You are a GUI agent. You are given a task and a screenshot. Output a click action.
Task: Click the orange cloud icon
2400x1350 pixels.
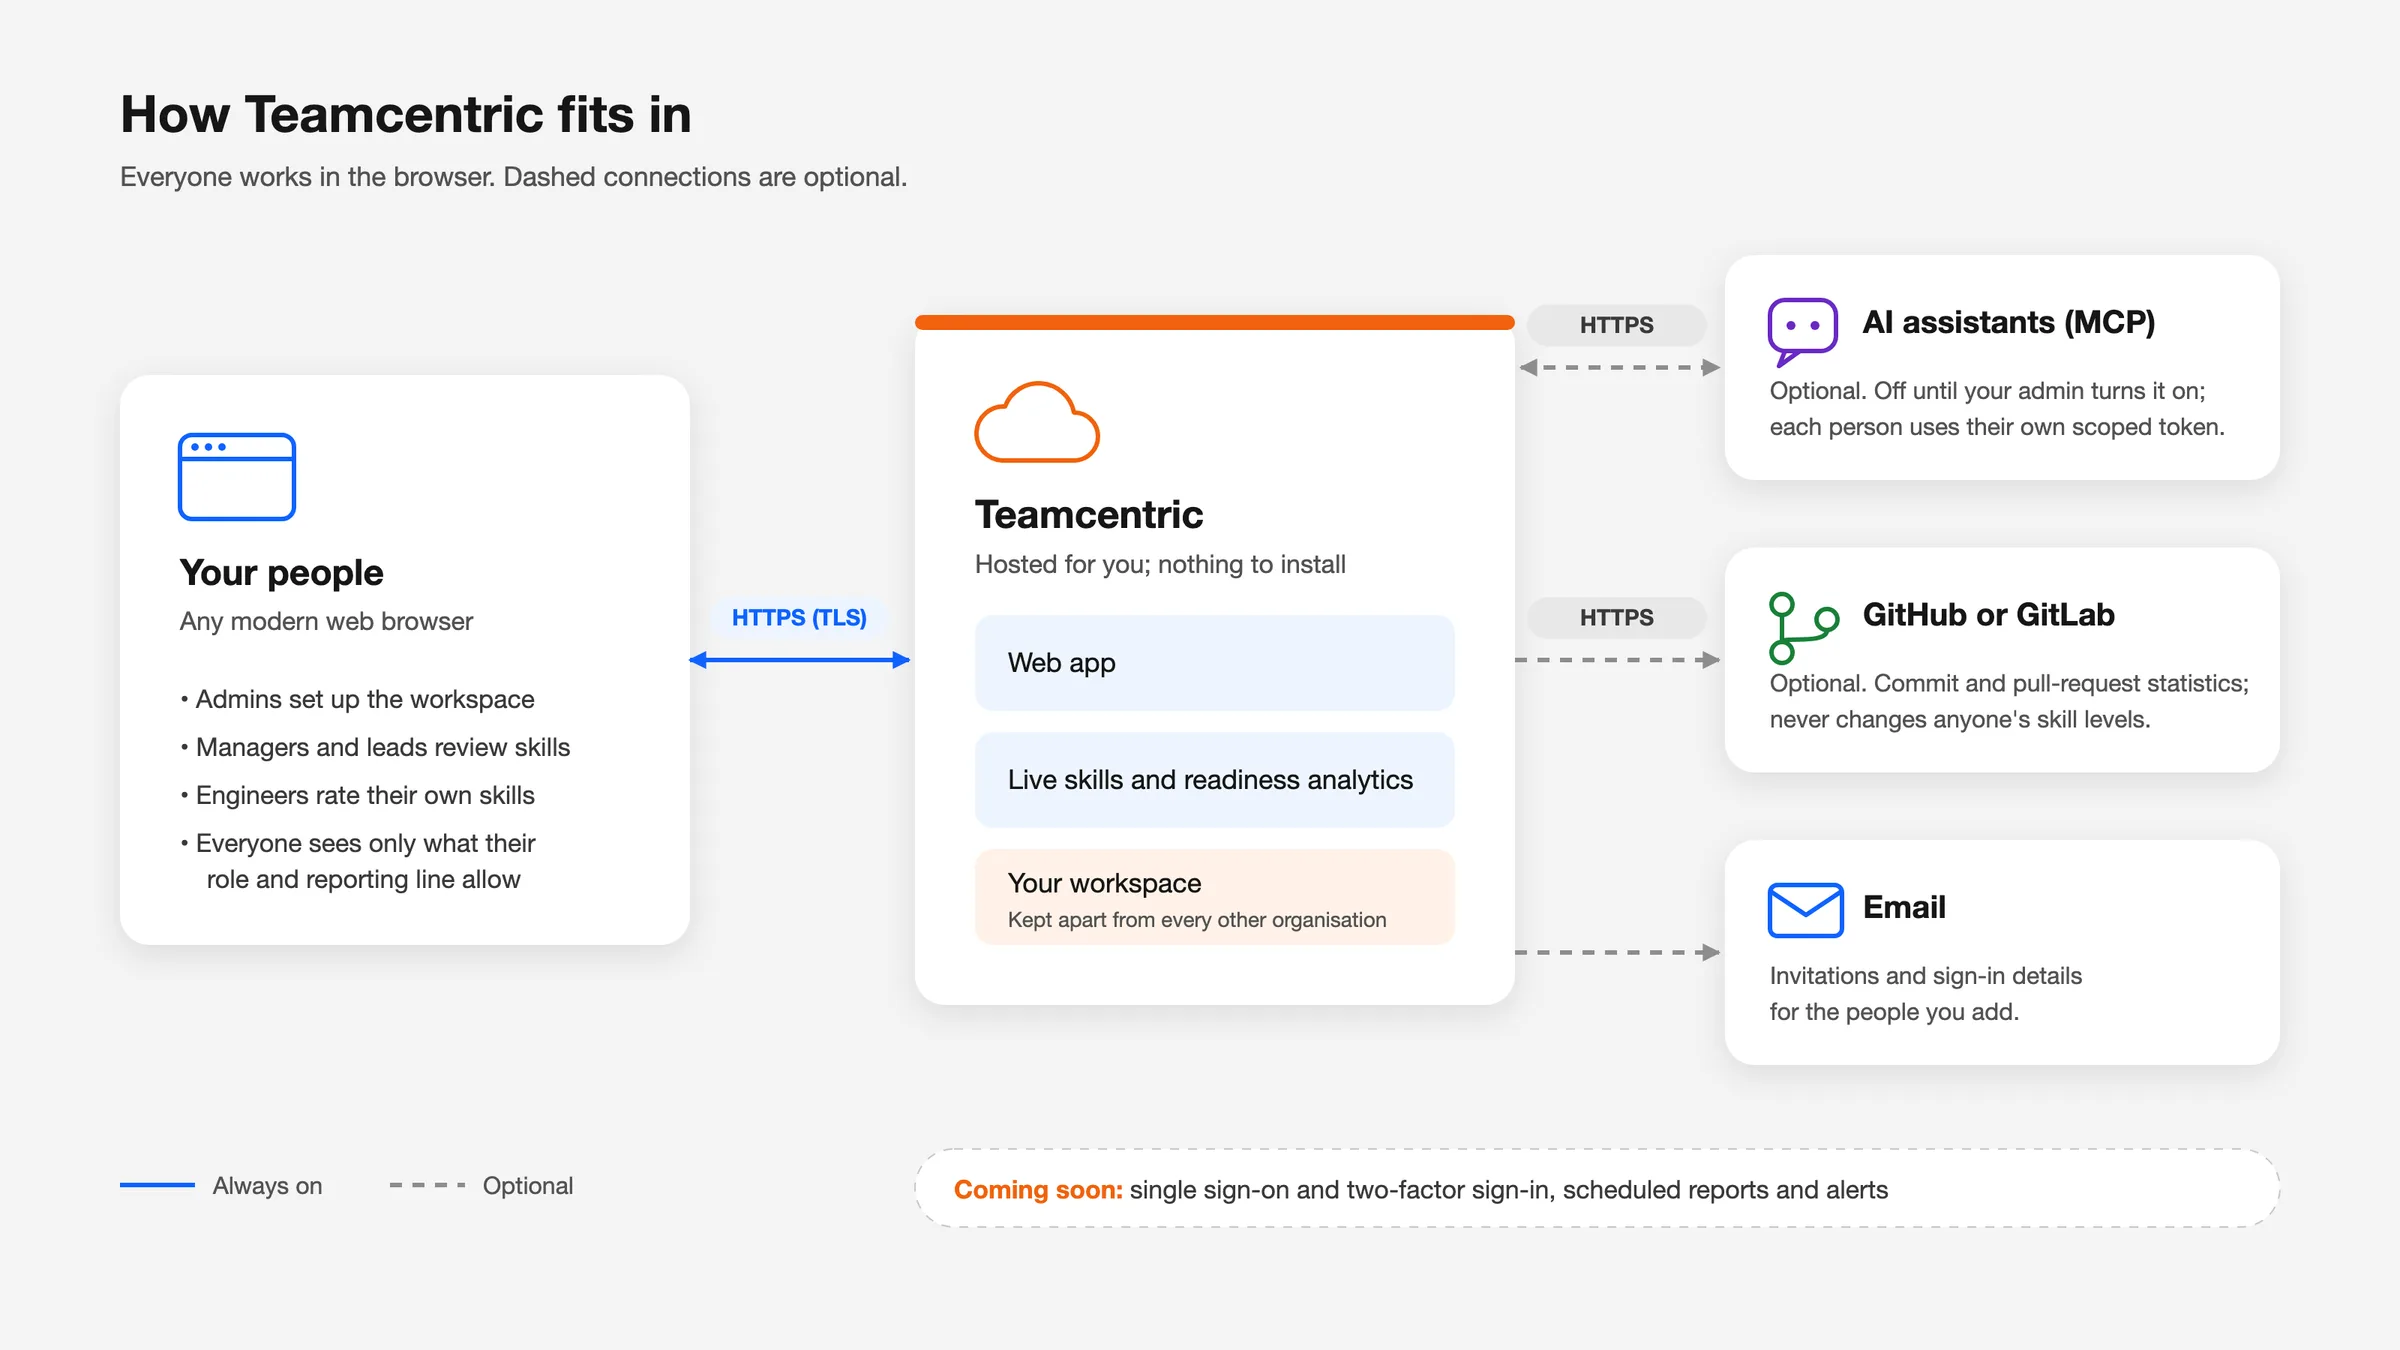pos(1037,422)
